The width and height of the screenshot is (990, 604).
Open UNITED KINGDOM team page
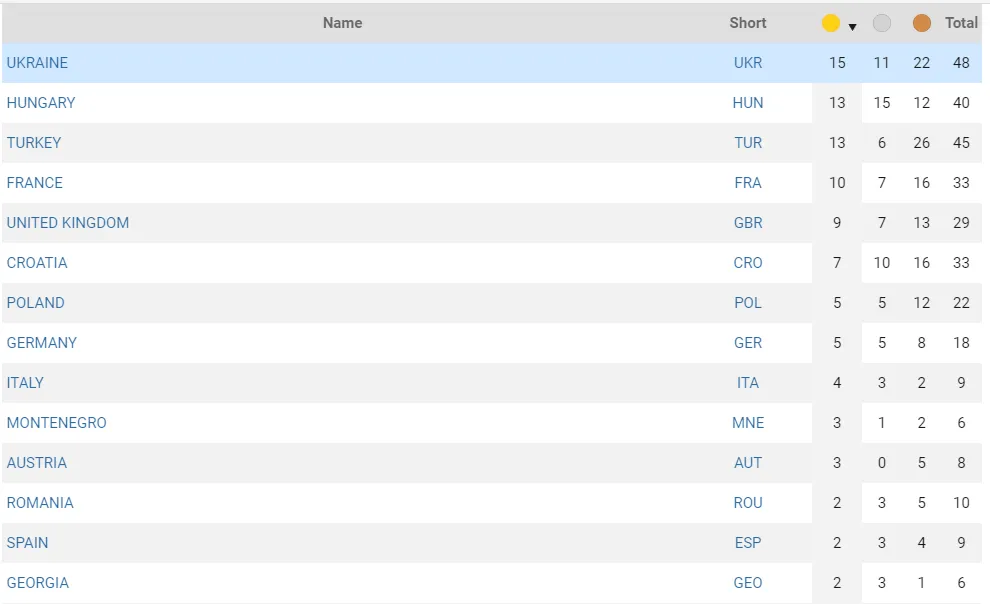click(68, 223)
